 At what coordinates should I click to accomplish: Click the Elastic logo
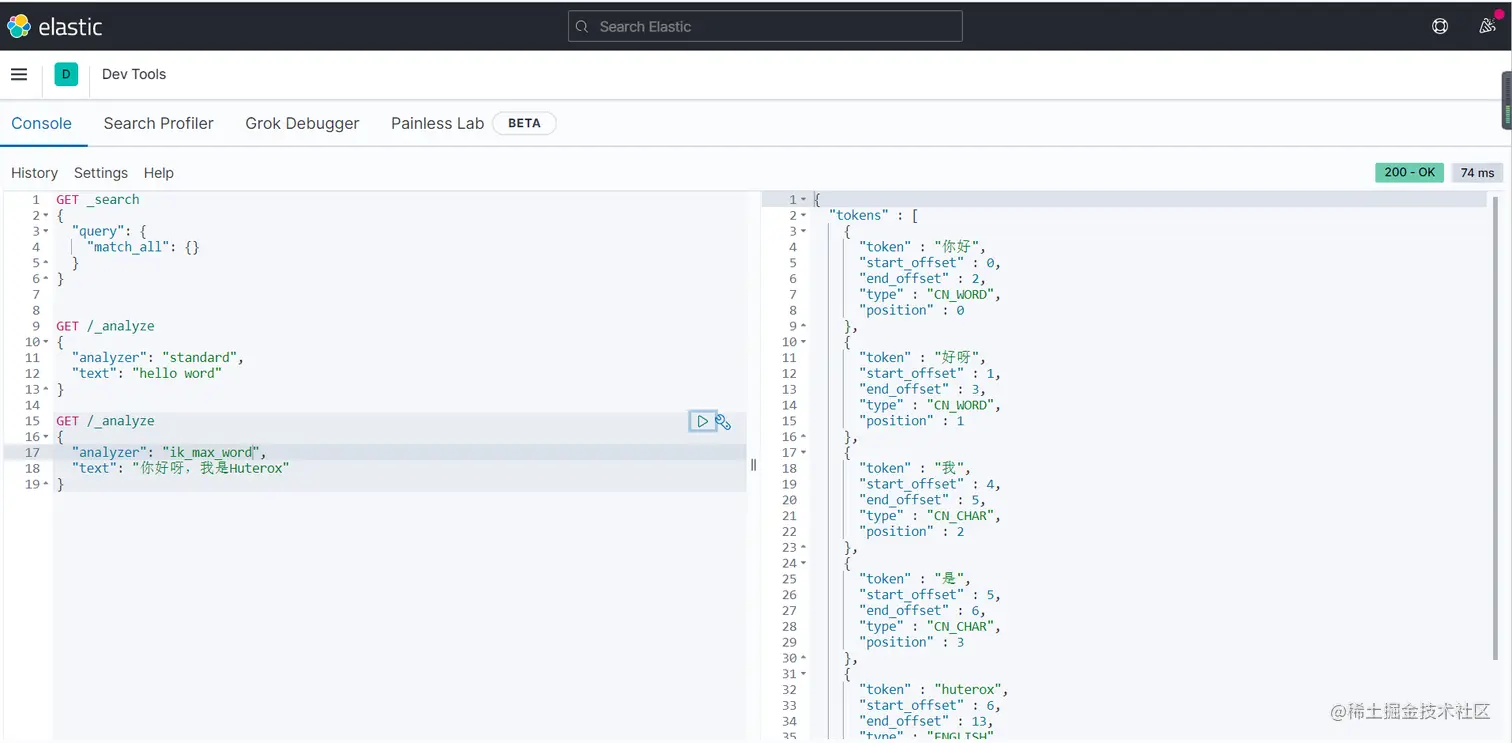pyautogui.click(x=55, y=26)
